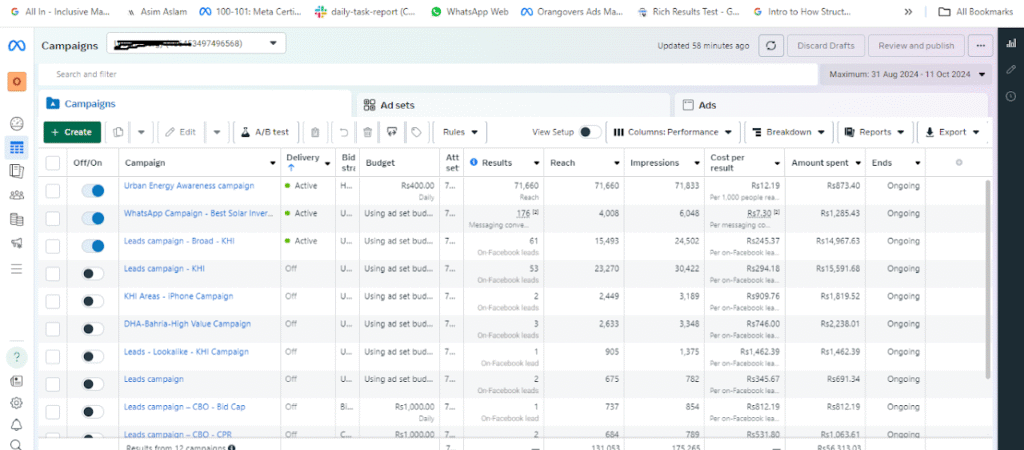Image resolution: width=1024 pixels, height=450 pixels.
Task: Open the Billing icon in left sidebar
Action: pyautogui.click(x=16, y=219)
